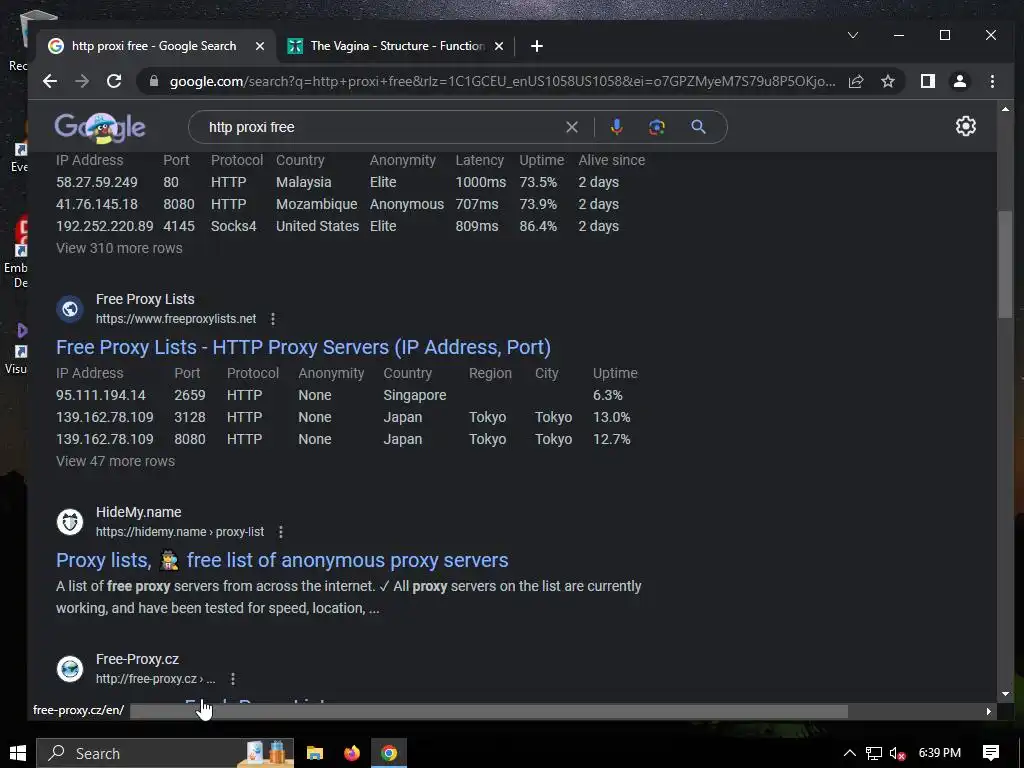Viewport: 1024px width, 768px height.
Task: Click IP address 41.76.145.18
Action: click(x=97, y=204)
